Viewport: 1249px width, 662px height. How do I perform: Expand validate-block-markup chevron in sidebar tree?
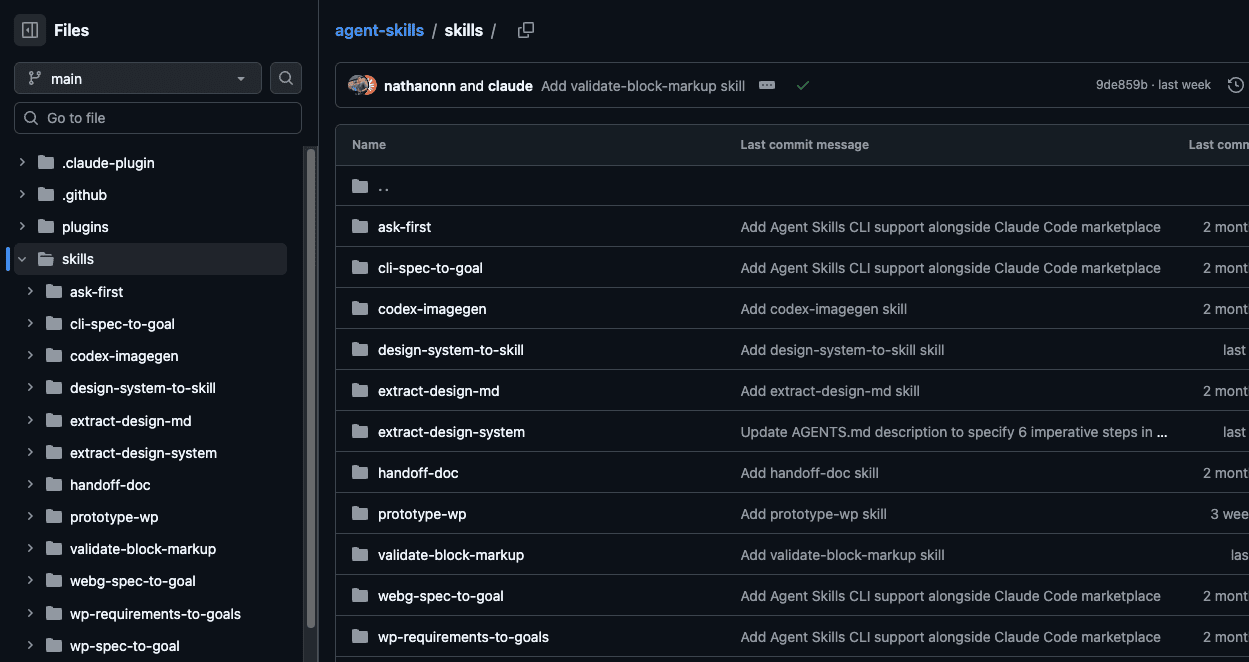pyautogui.click(x=30, y=549)
